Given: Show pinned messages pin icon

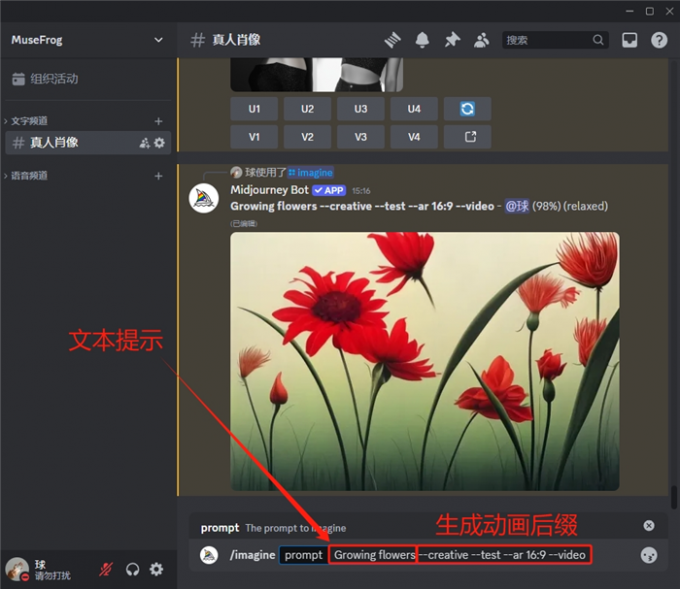Looking at the screenshot, I should coord(452,40).
